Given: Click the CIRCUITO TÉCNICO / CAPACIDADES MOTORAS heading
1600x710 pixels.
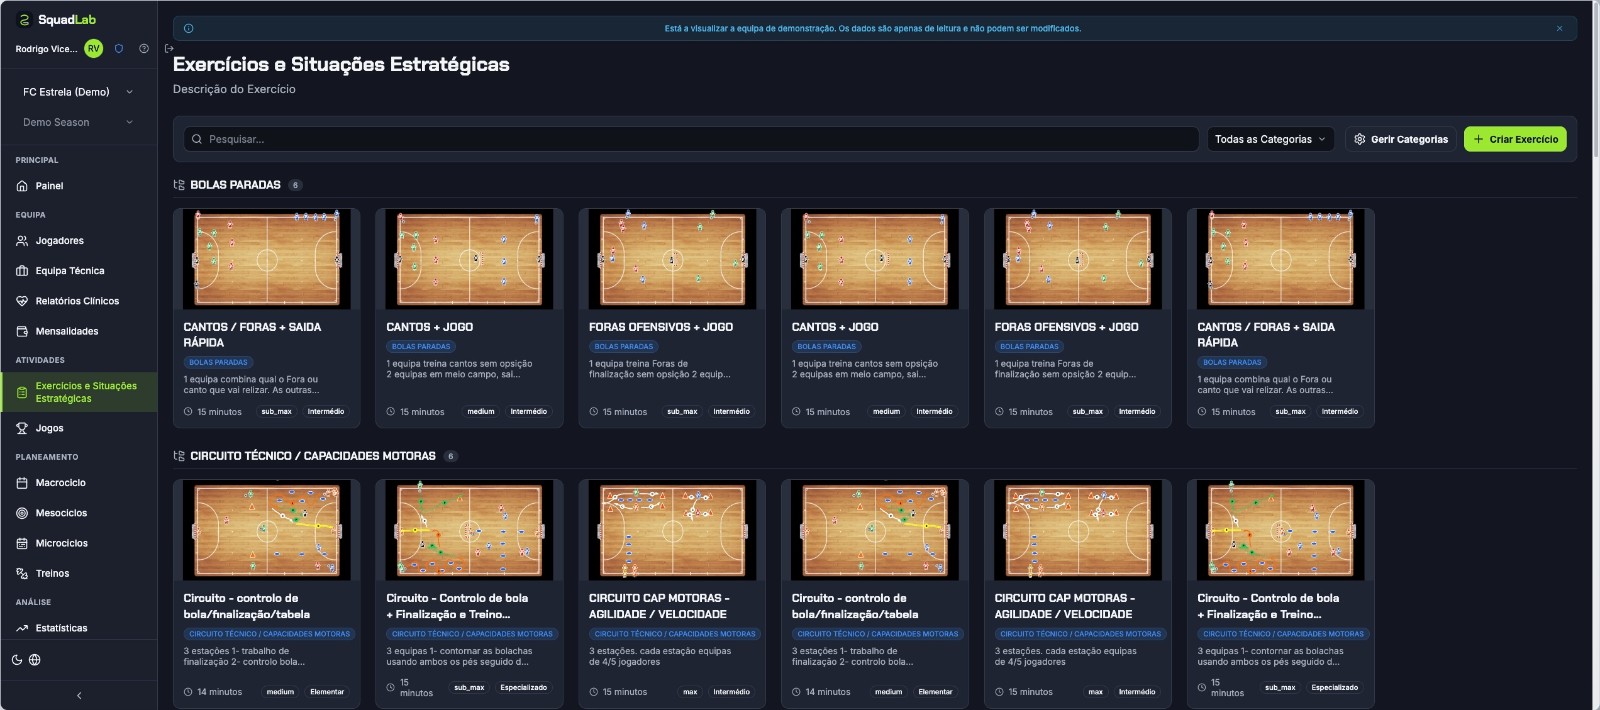Looking at the screenshot, I should pos(313,456).
